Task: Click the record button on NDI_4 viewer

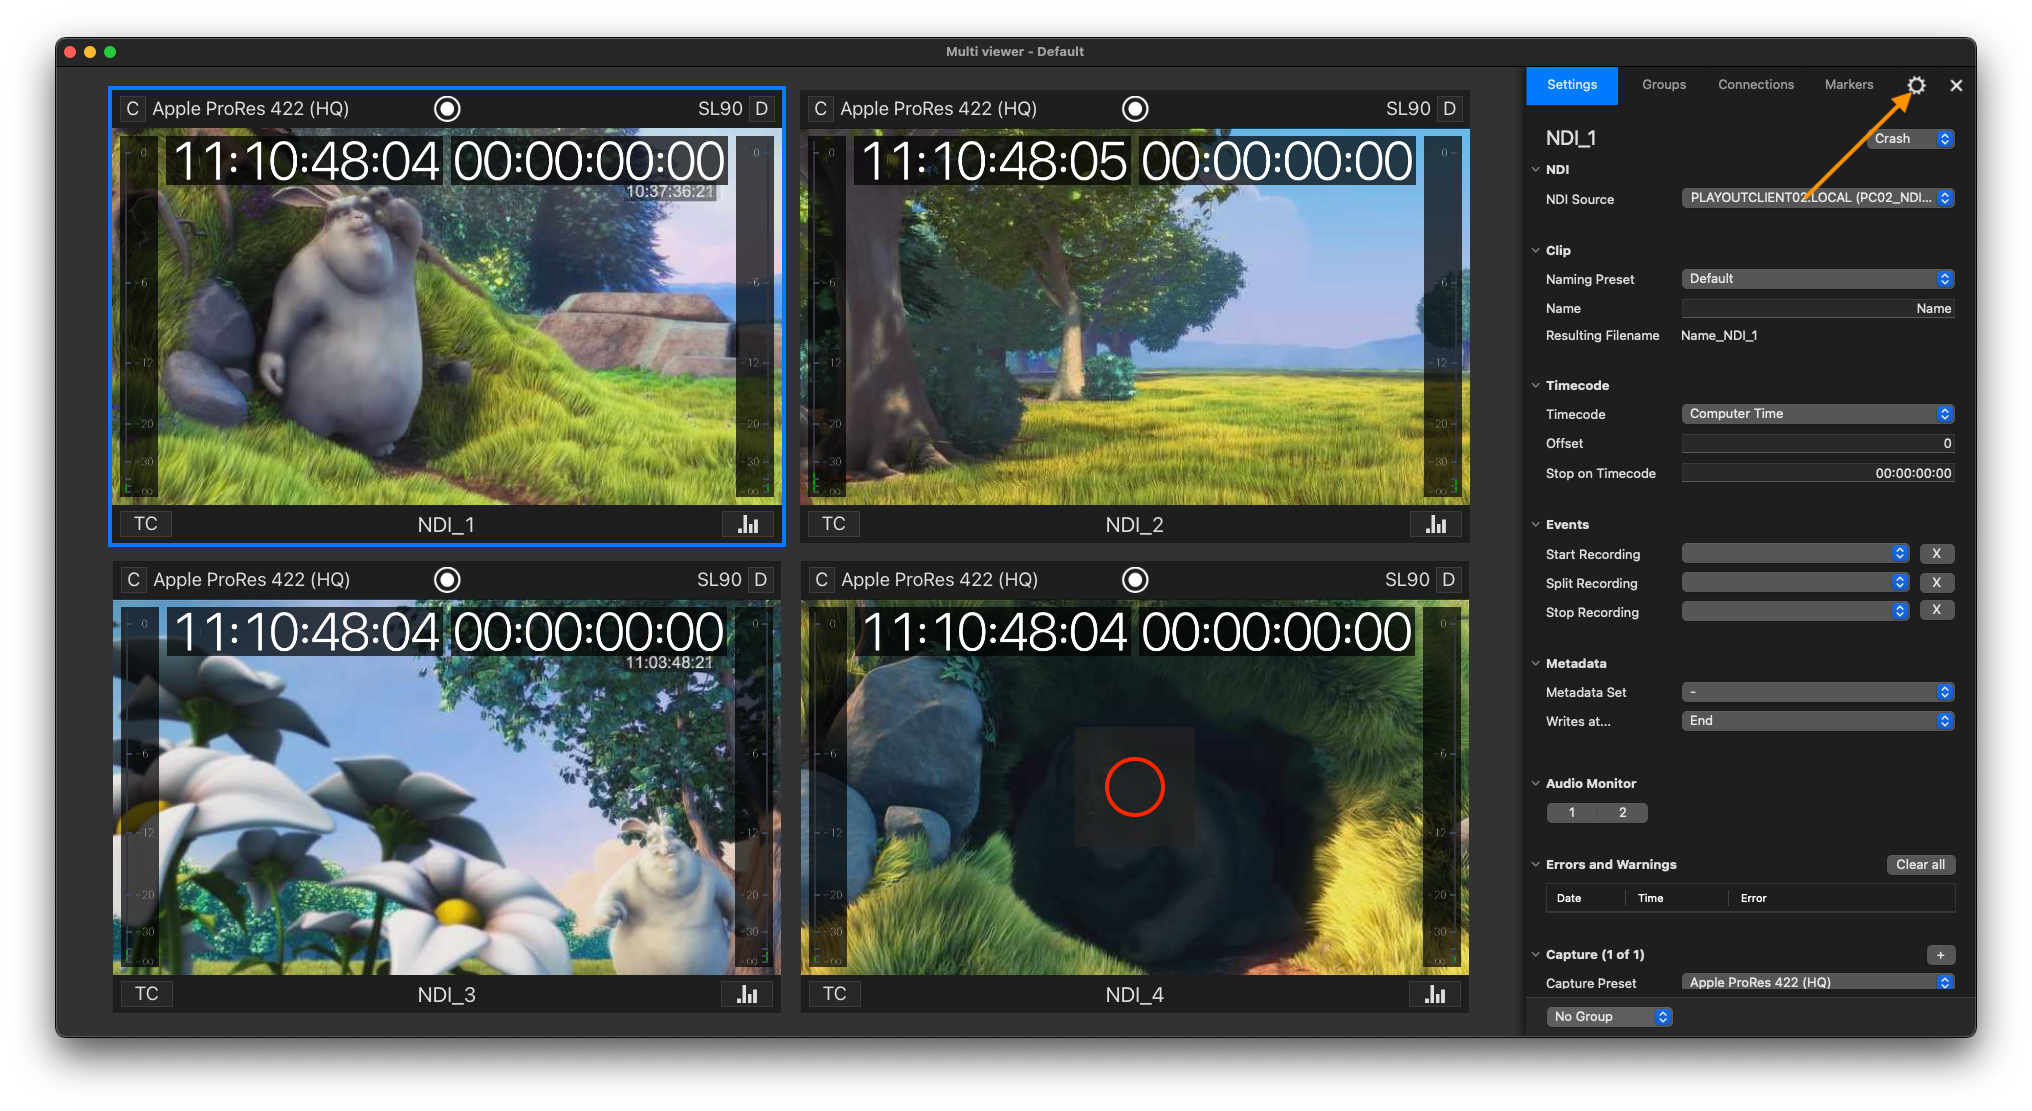Action: coord(1135,579)
